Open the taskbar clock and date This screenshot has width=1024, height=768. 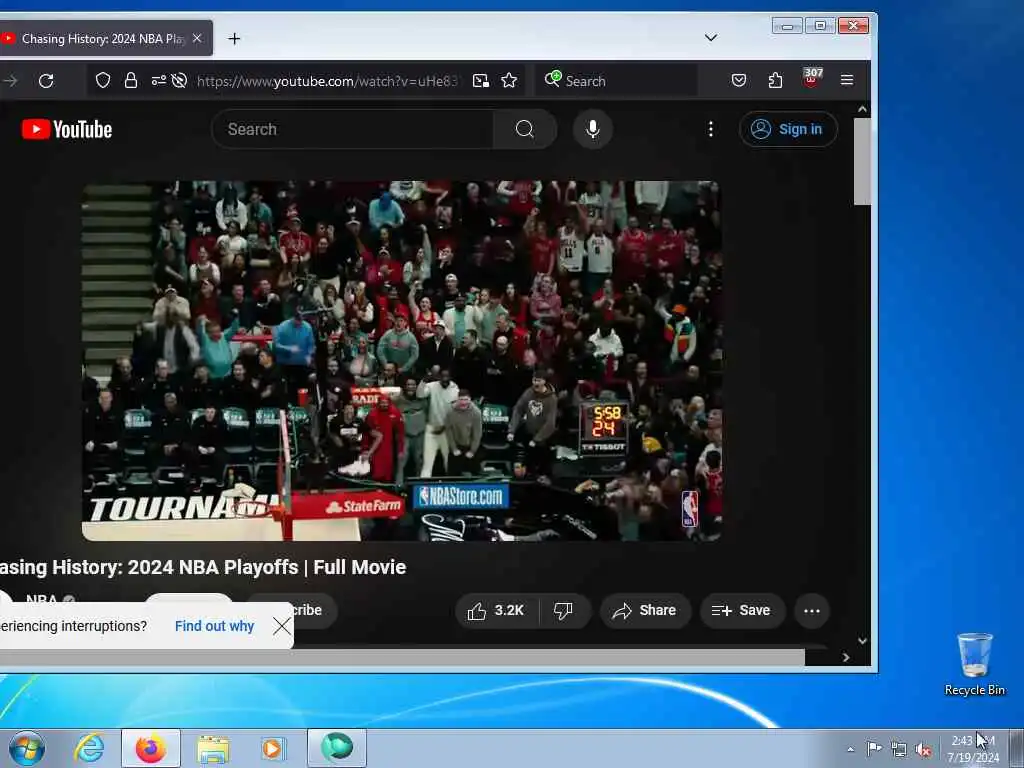(x=973, y=749)
